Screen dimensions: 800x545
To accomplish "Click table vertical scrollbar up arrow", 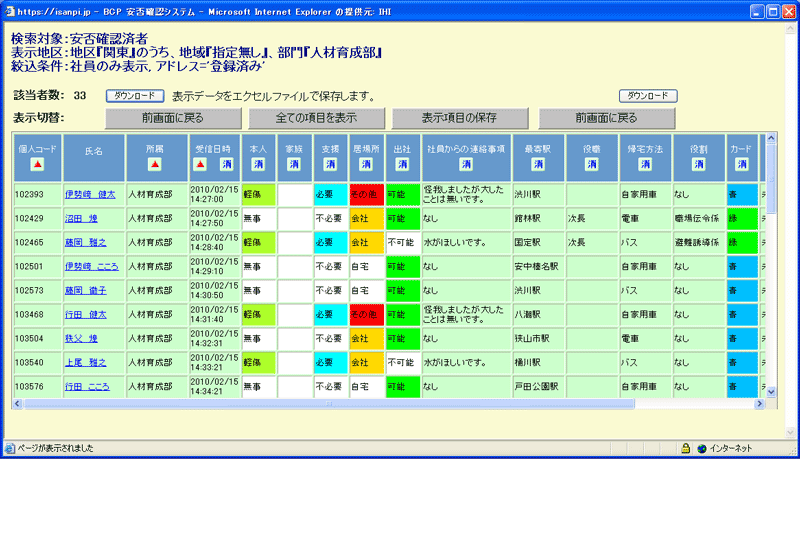I will tap(771, 138).
